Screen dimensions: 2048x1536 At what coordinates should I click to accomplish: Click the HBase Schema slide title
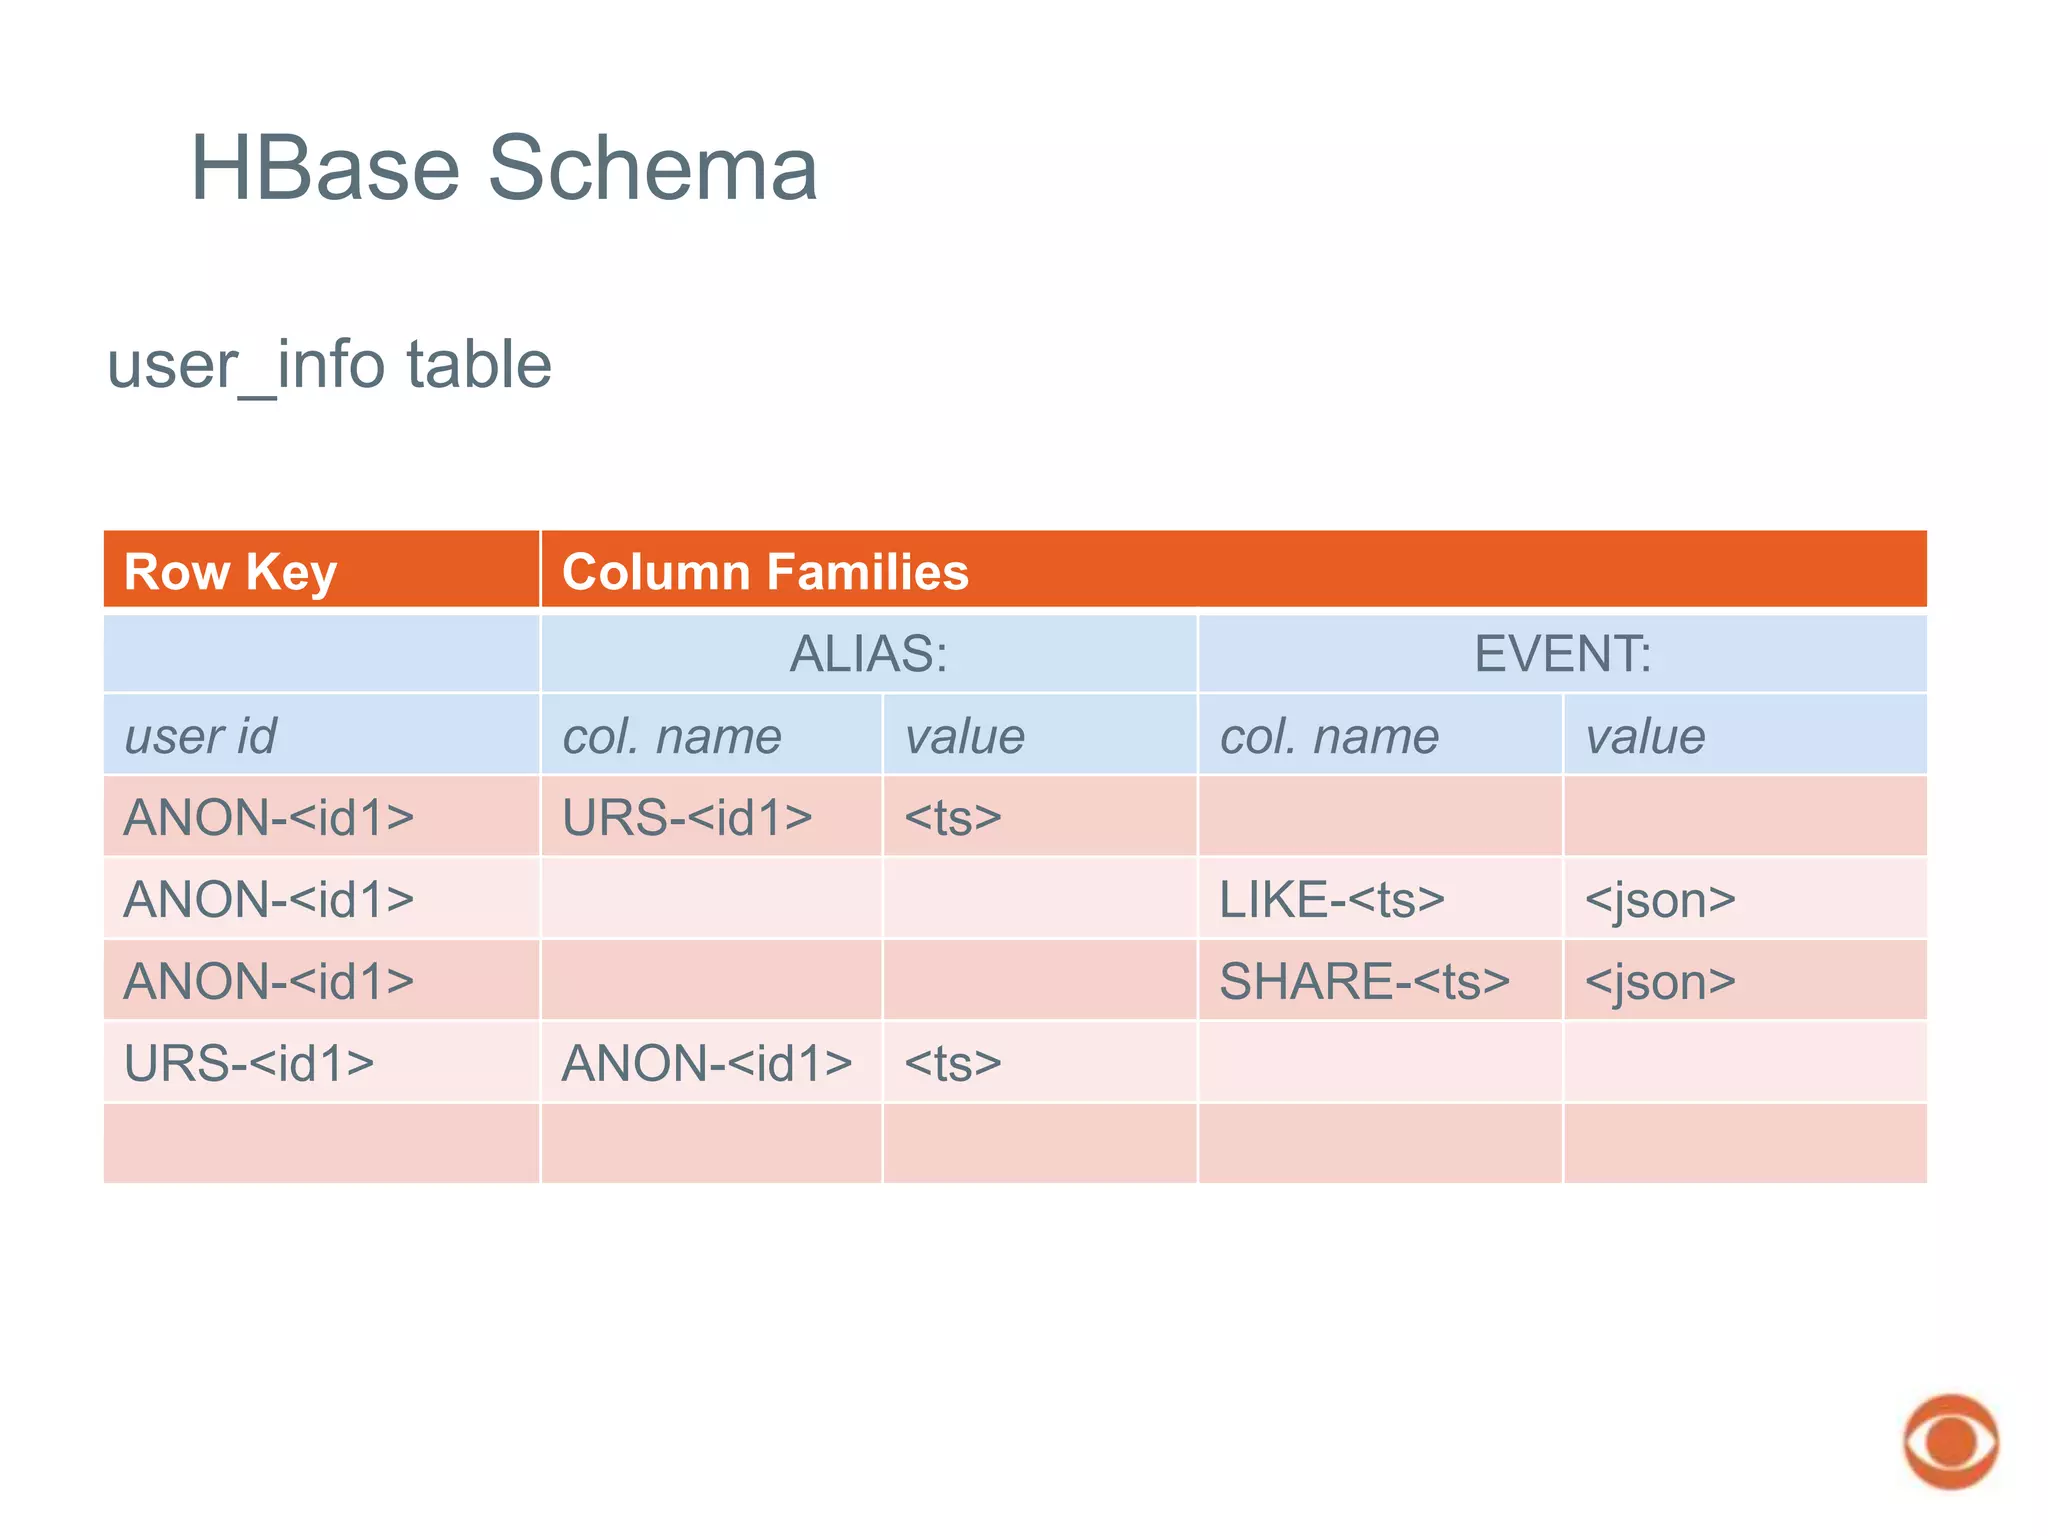pos(504,168)
